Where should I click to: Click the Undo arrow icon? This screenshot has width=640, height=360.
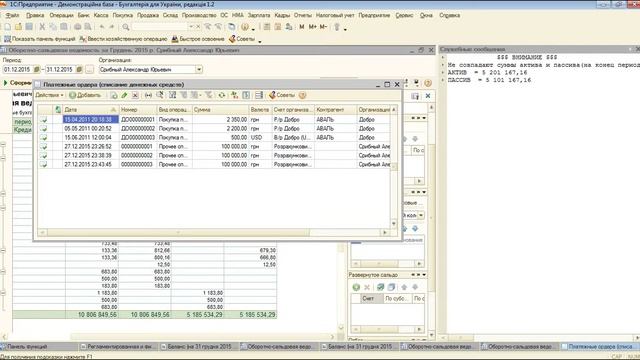(102, 27)
